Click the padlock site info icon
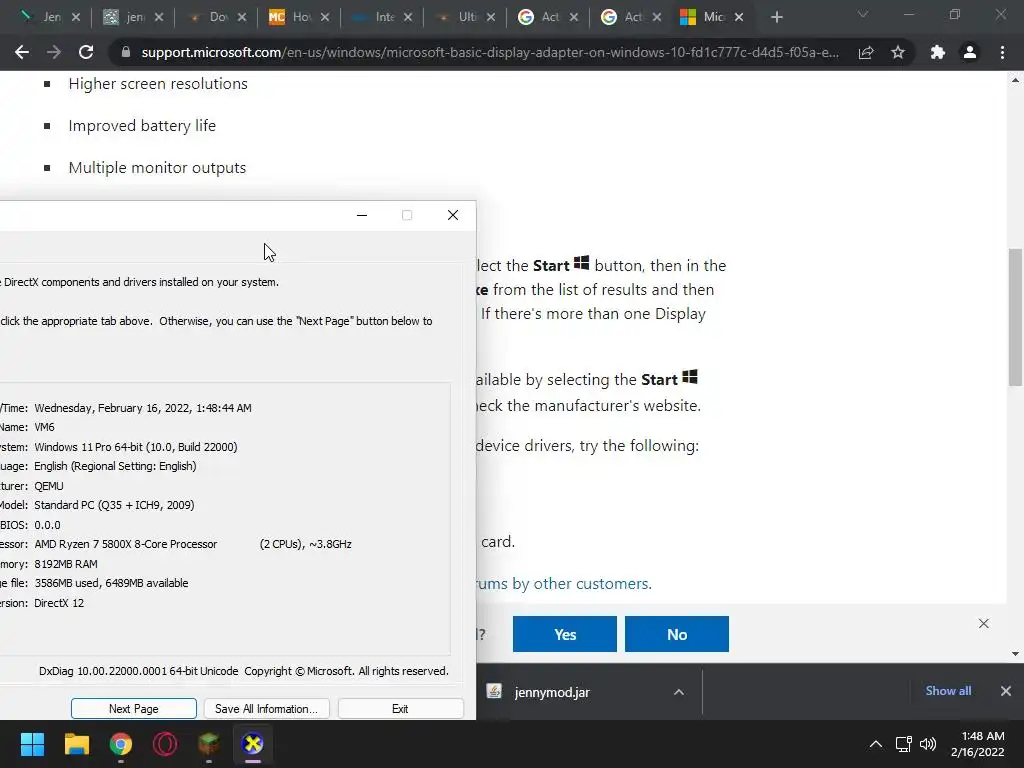This screenshot has width=1024, height=768. pos(125,52)
